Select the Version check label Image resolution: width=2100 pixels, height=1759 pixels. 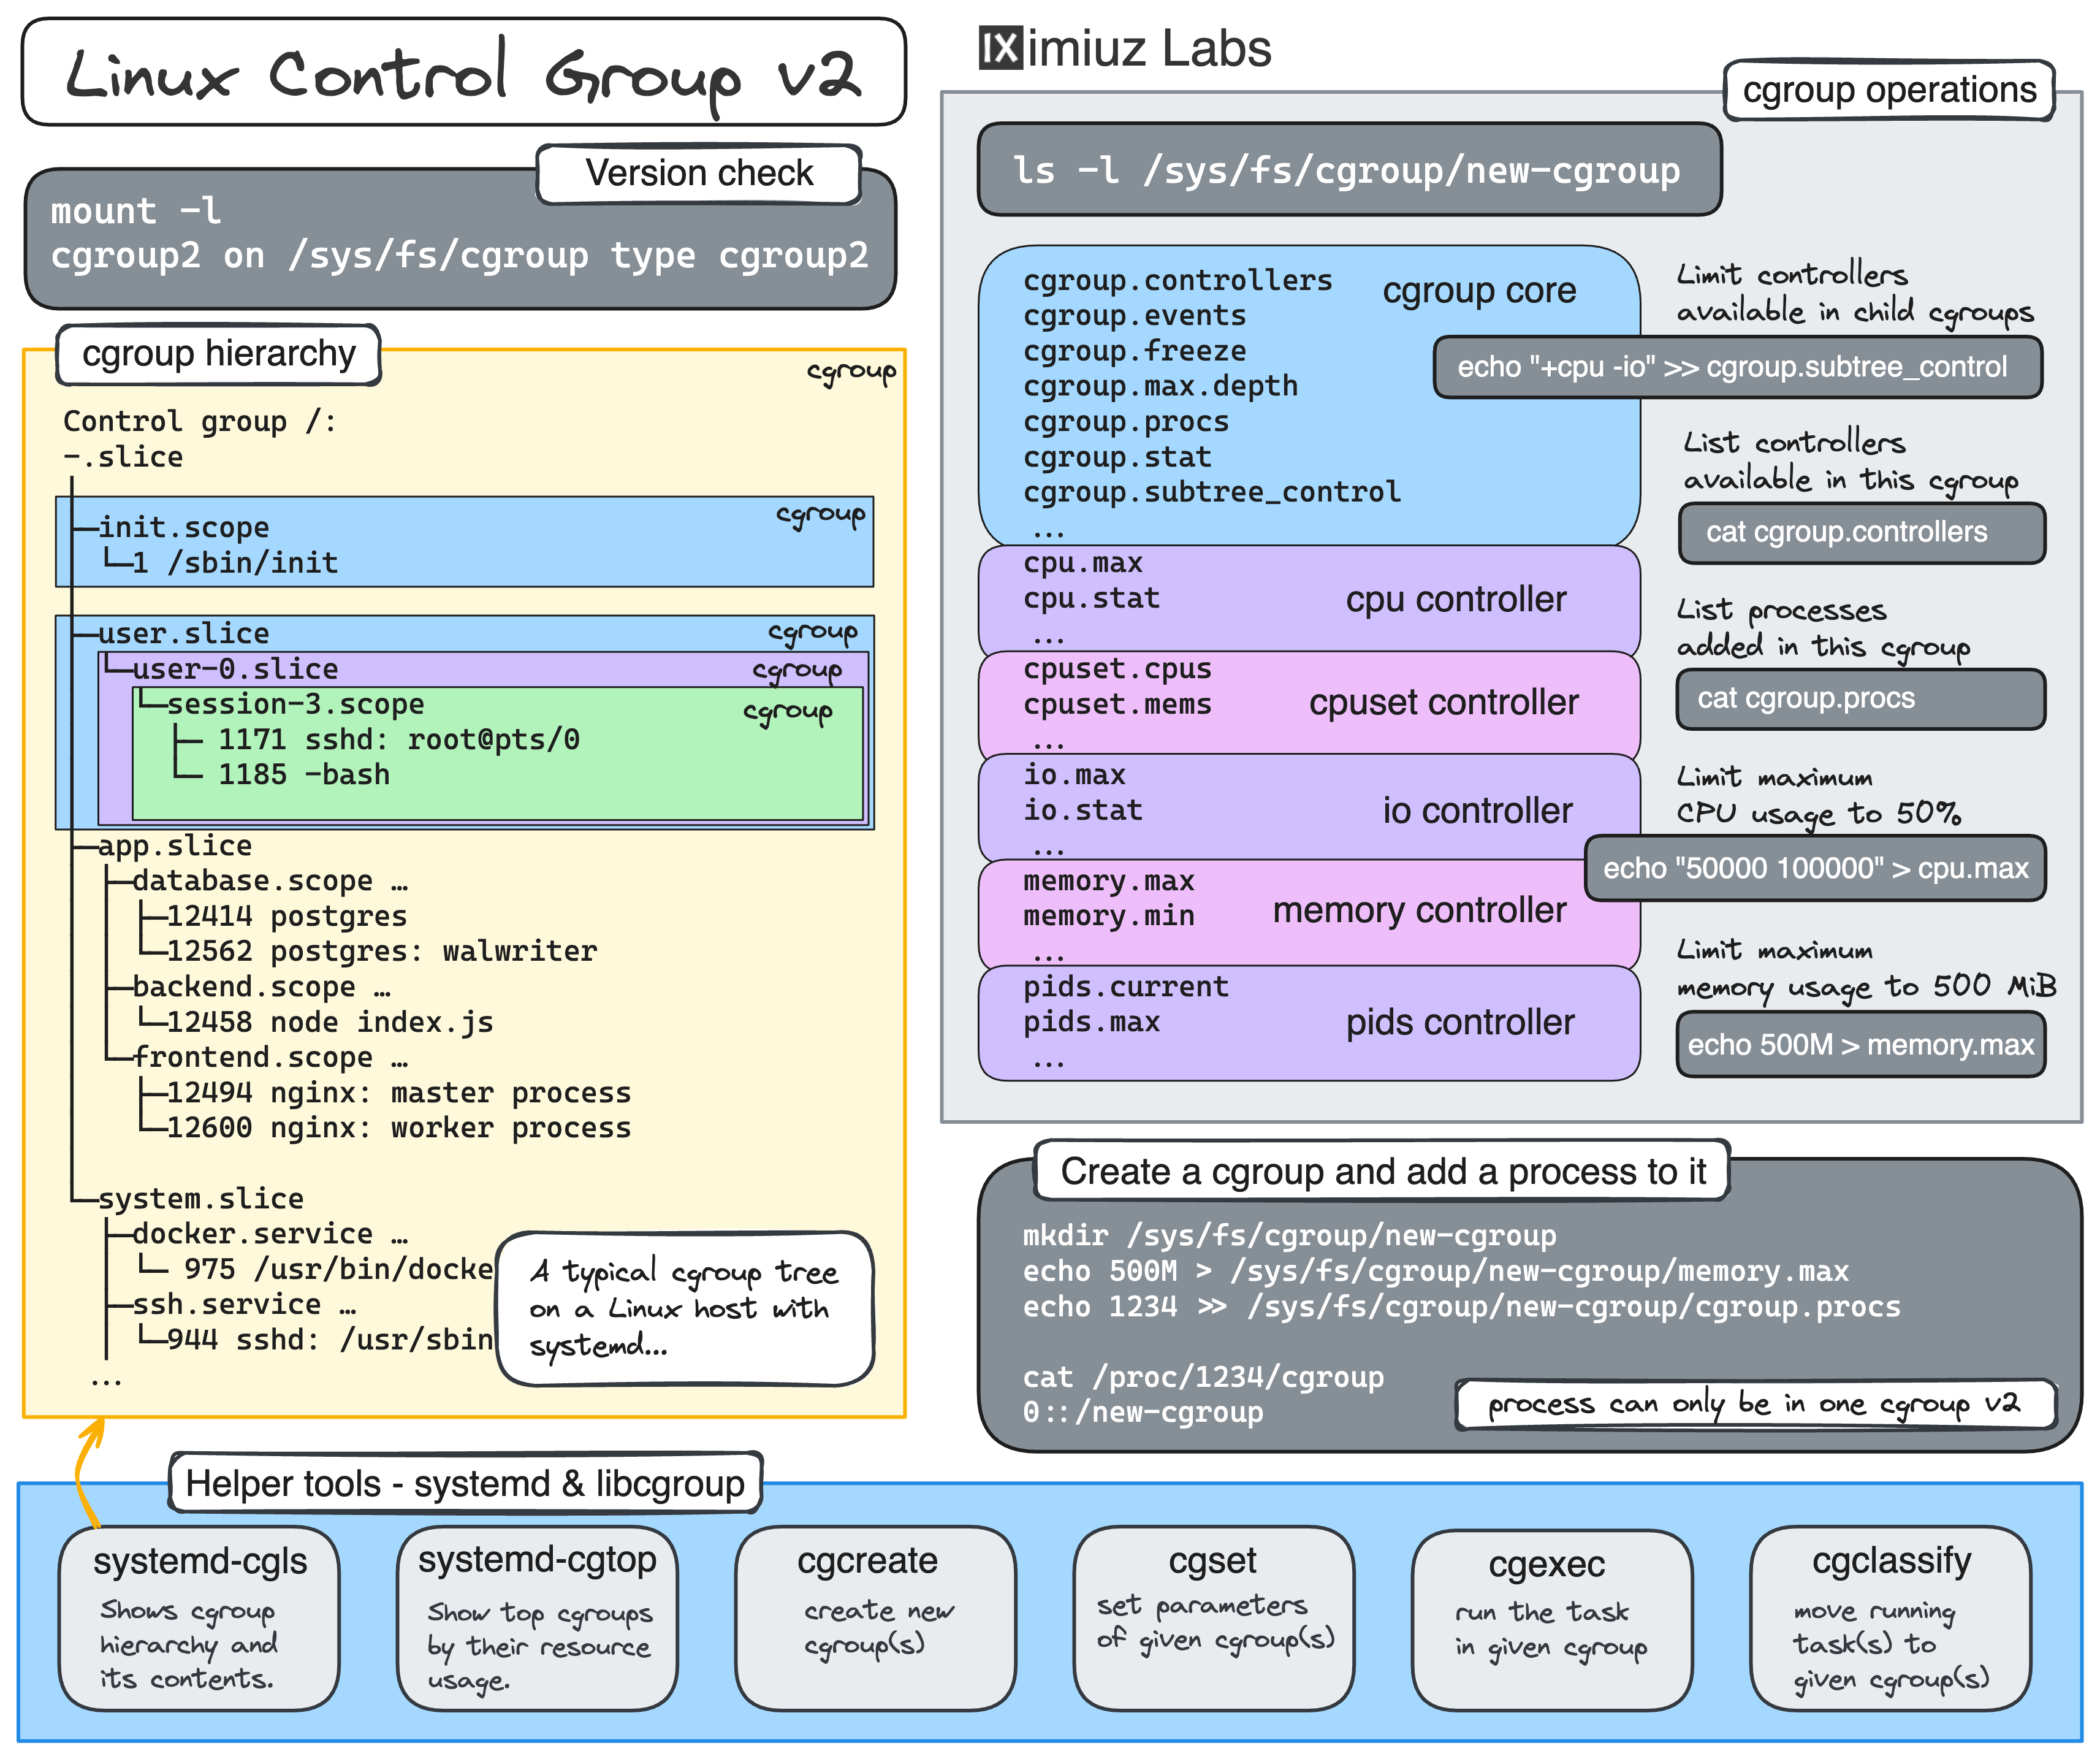click(699, 174)
